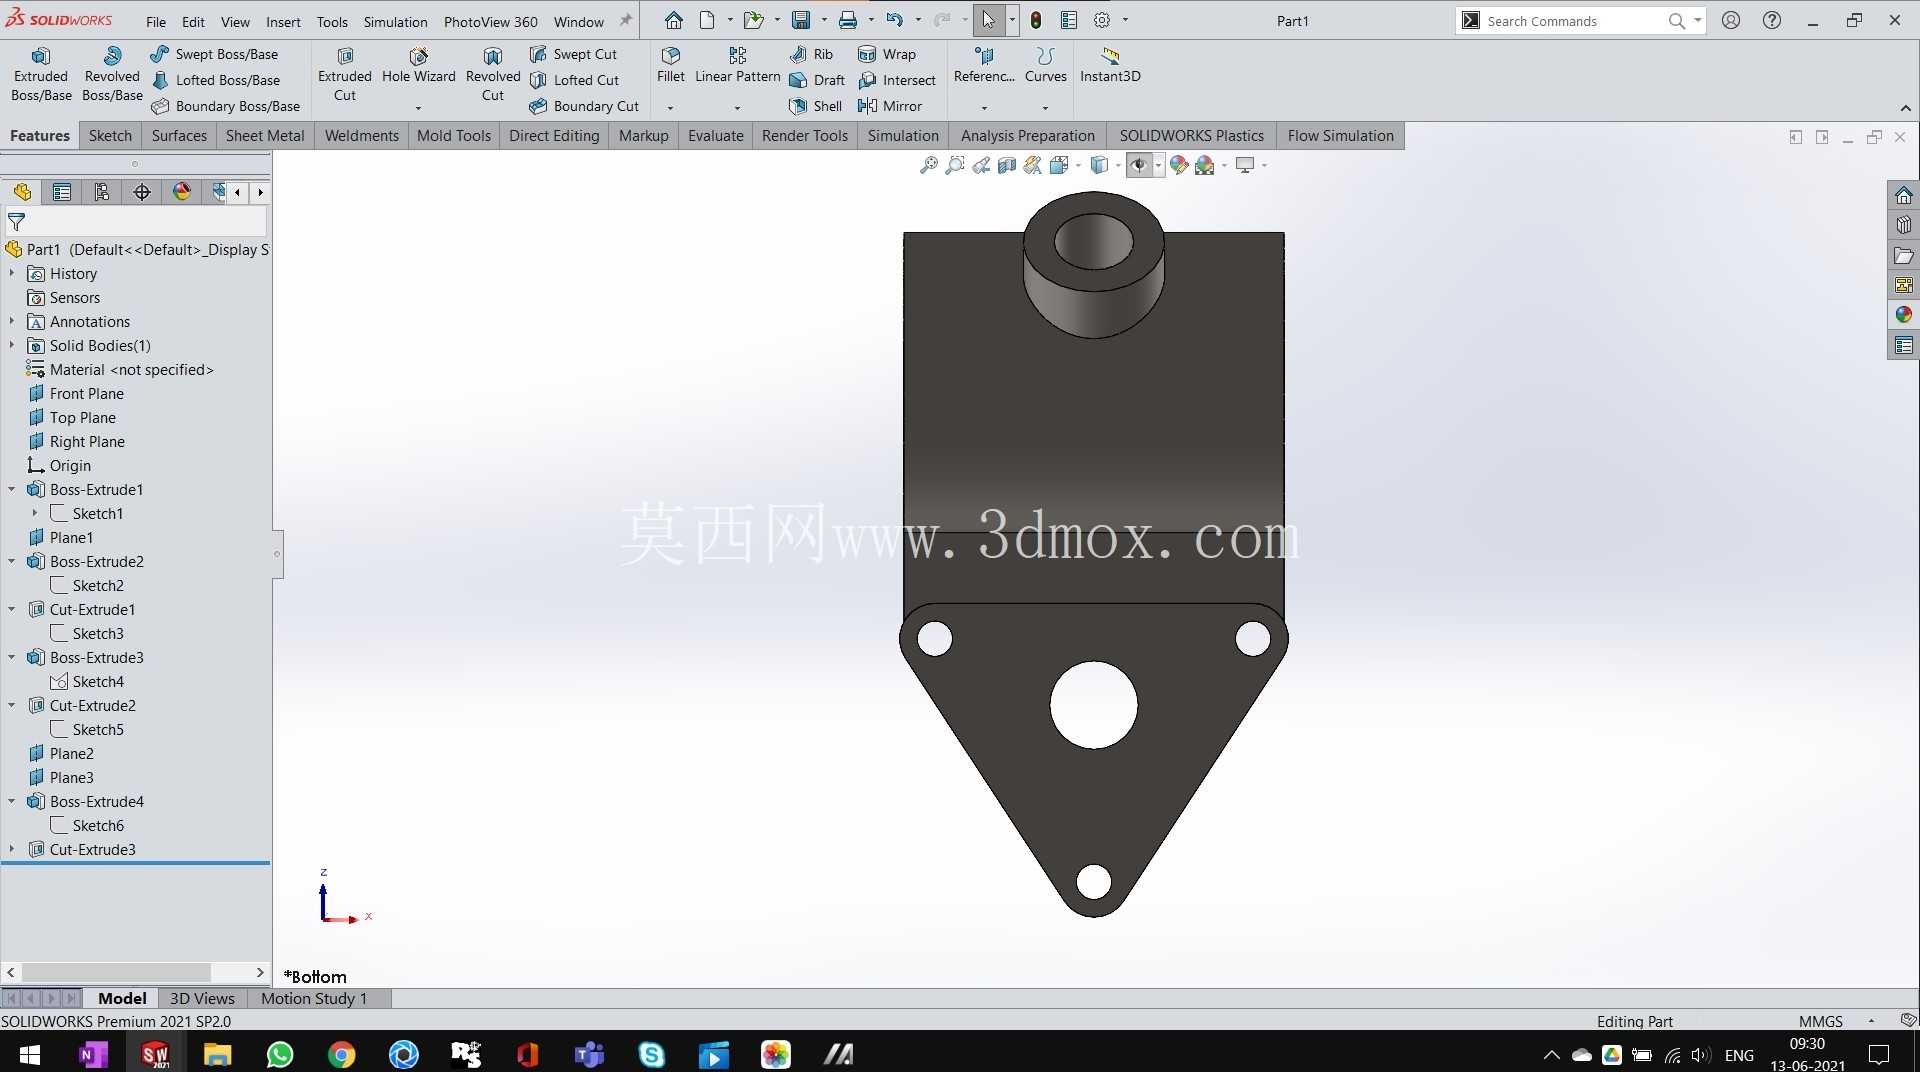
Task: Open Chrome from the Windows taskbar
Action: pyautogui.click(x=342, y=1054)
